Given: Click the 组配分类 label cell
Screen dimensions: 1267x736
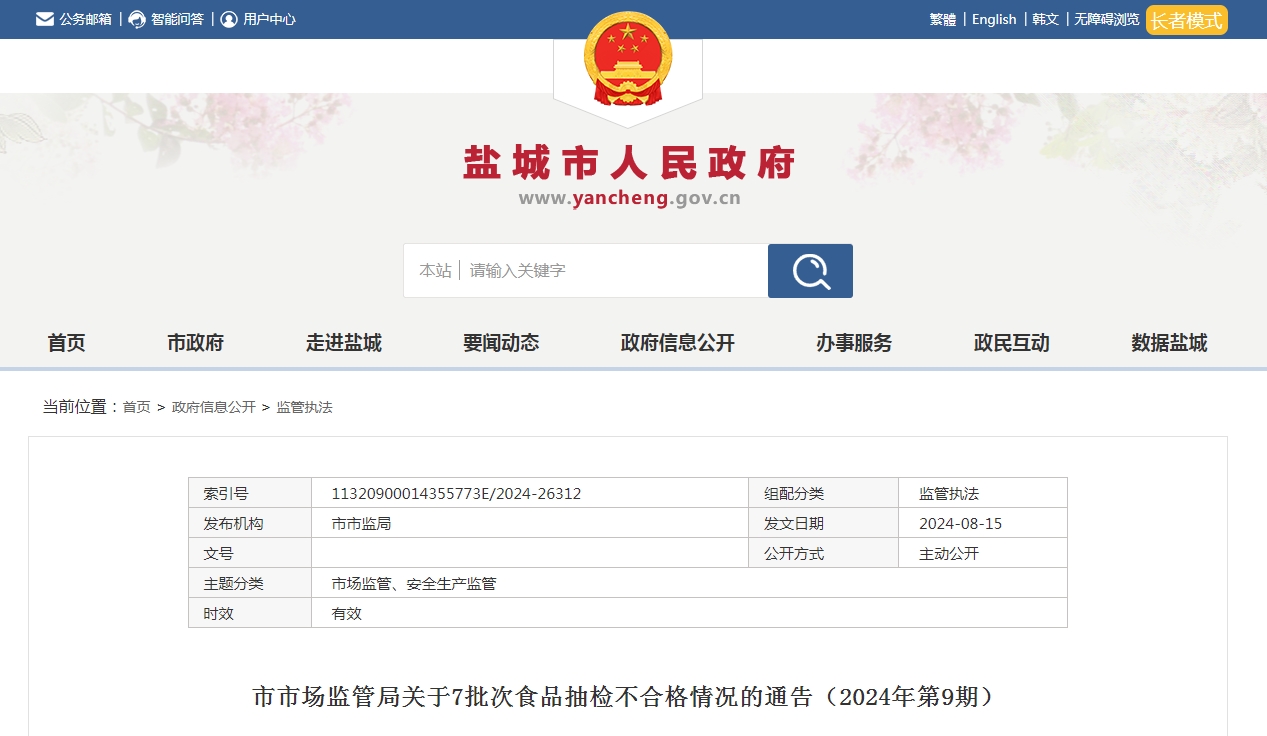Looking at the screenshot, I should click(824, 493).
